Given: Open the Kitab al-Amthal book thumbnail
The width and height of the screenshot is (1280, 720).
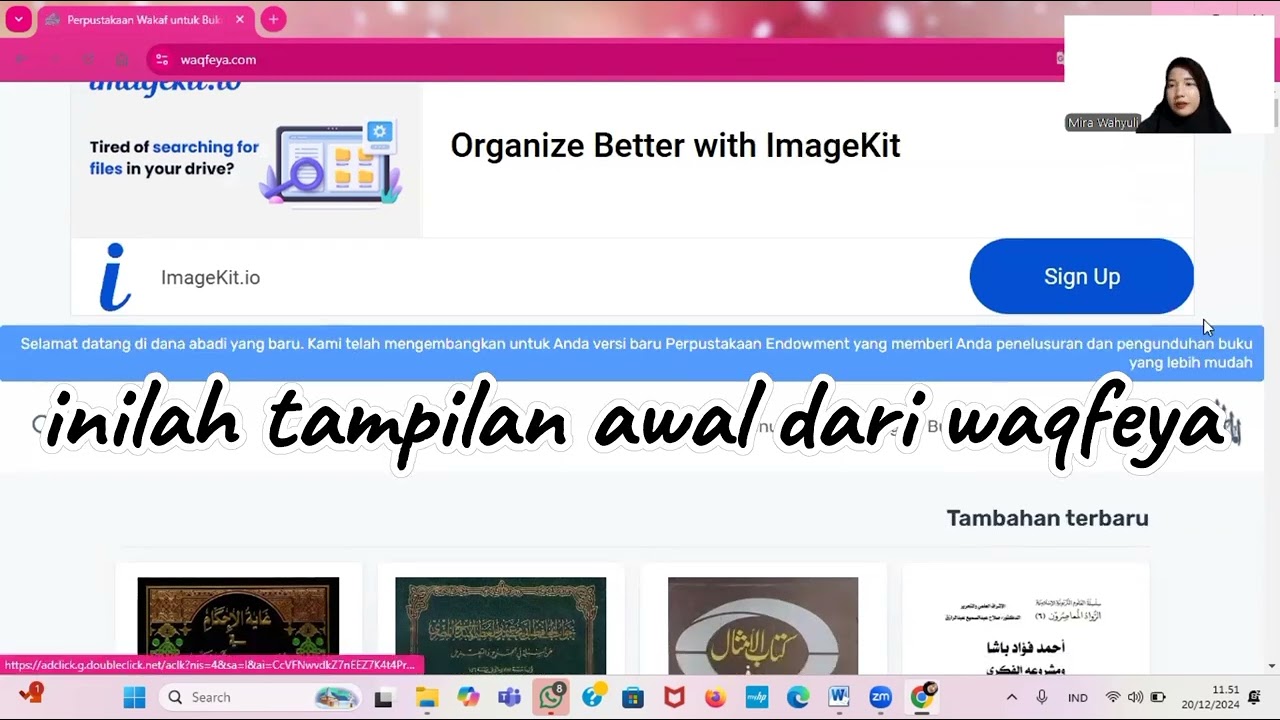Looking at the screenshot, I should click(763, 625).
